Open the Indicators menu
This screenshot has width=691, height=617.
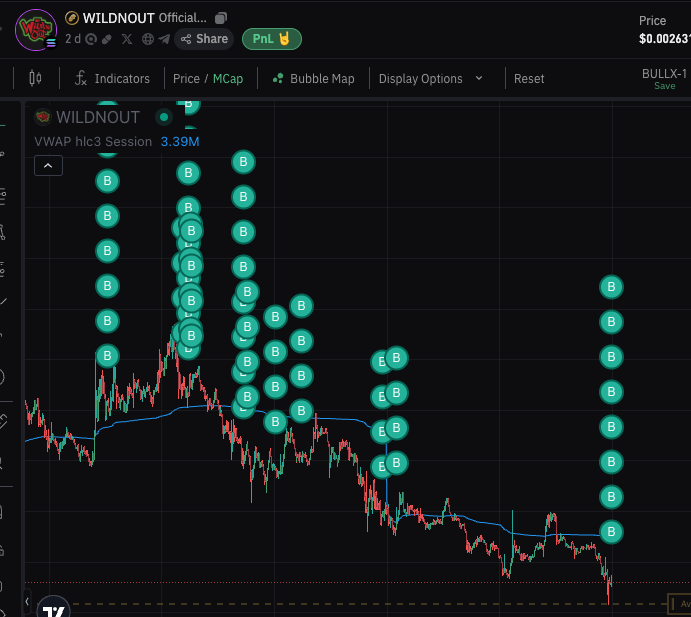(112, 78)
